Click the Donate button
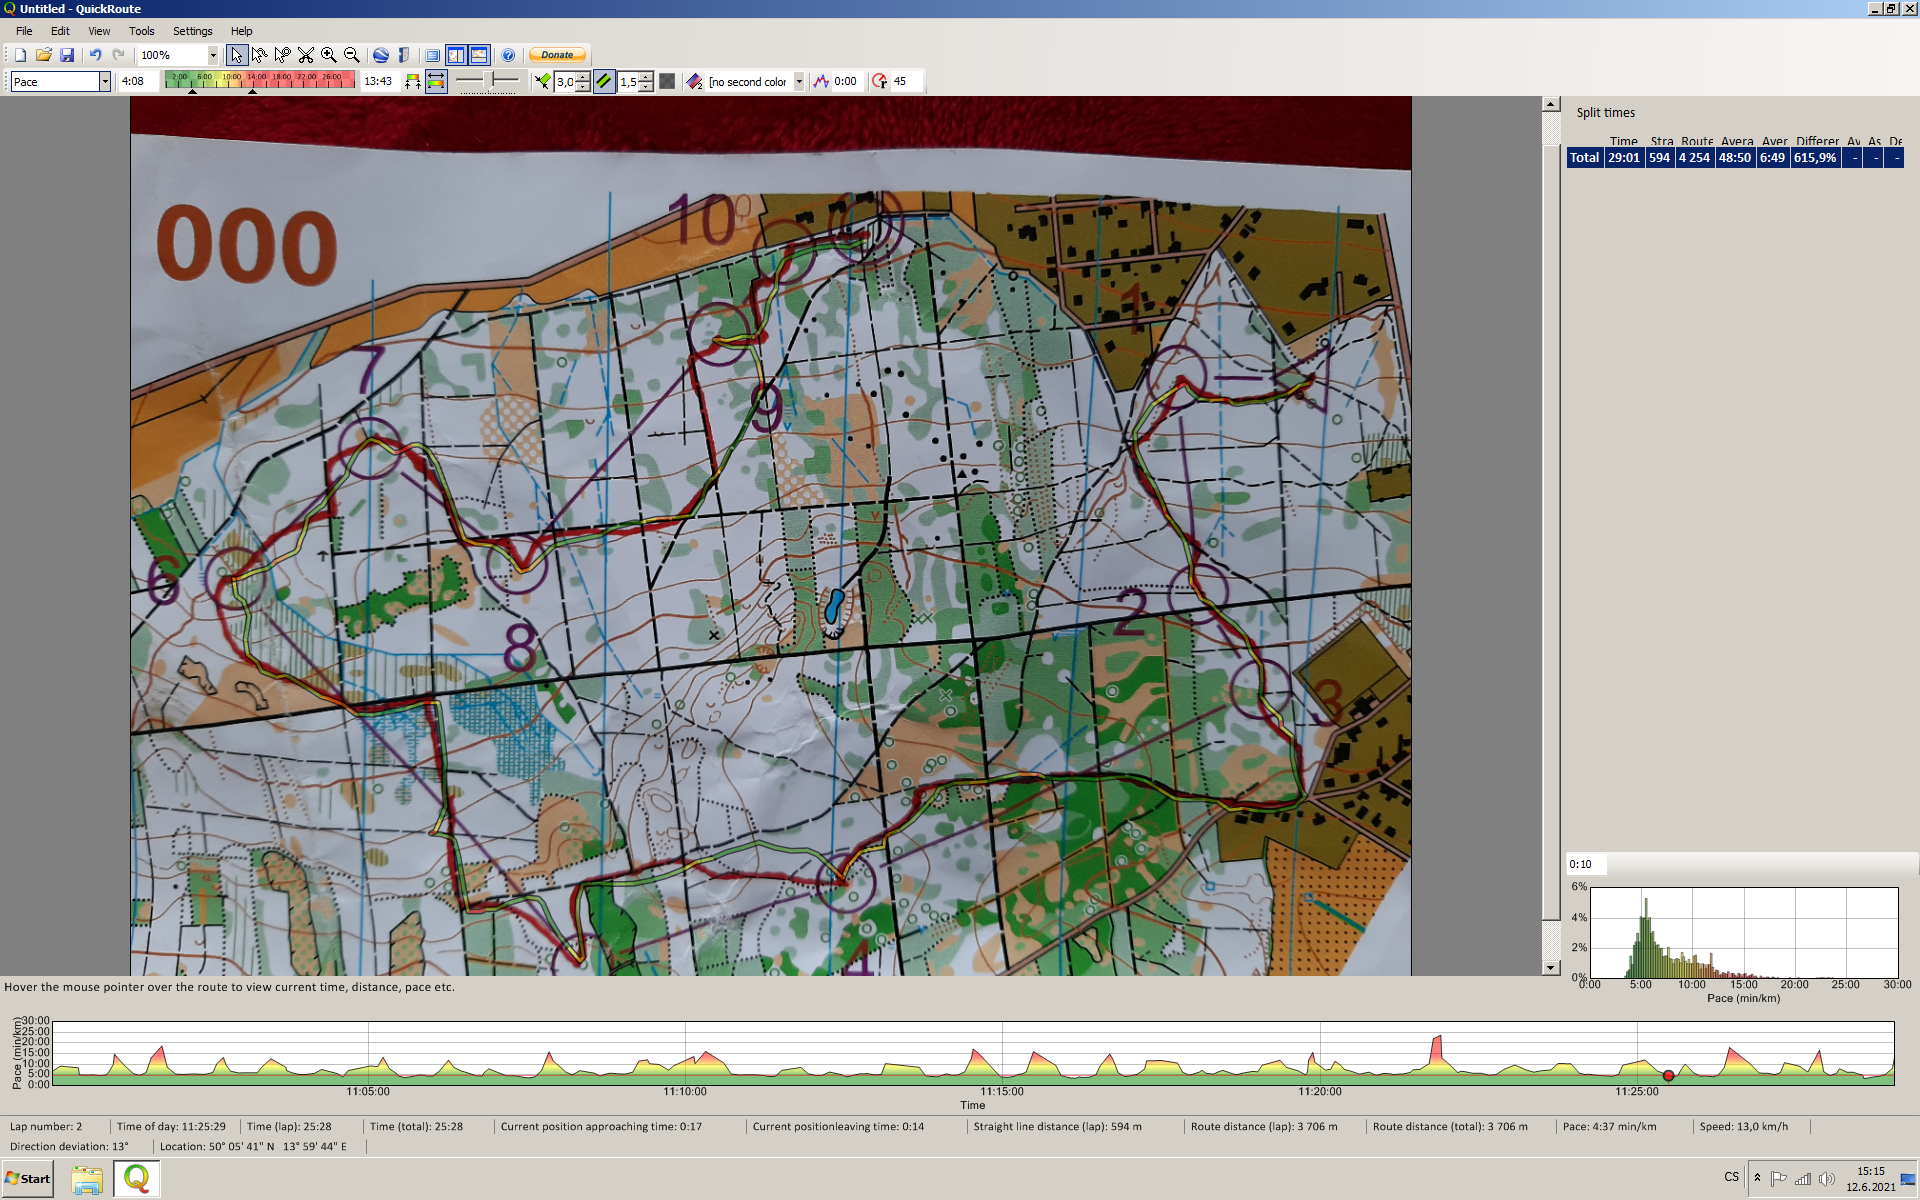 point(558,55)
